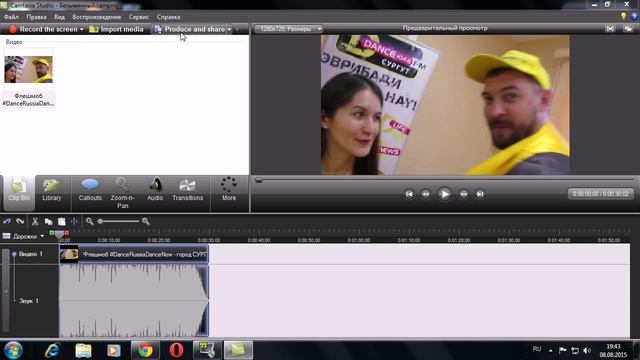Zoom out the timeline with the magnifier

pyautogui.click(x=90, y=221)
